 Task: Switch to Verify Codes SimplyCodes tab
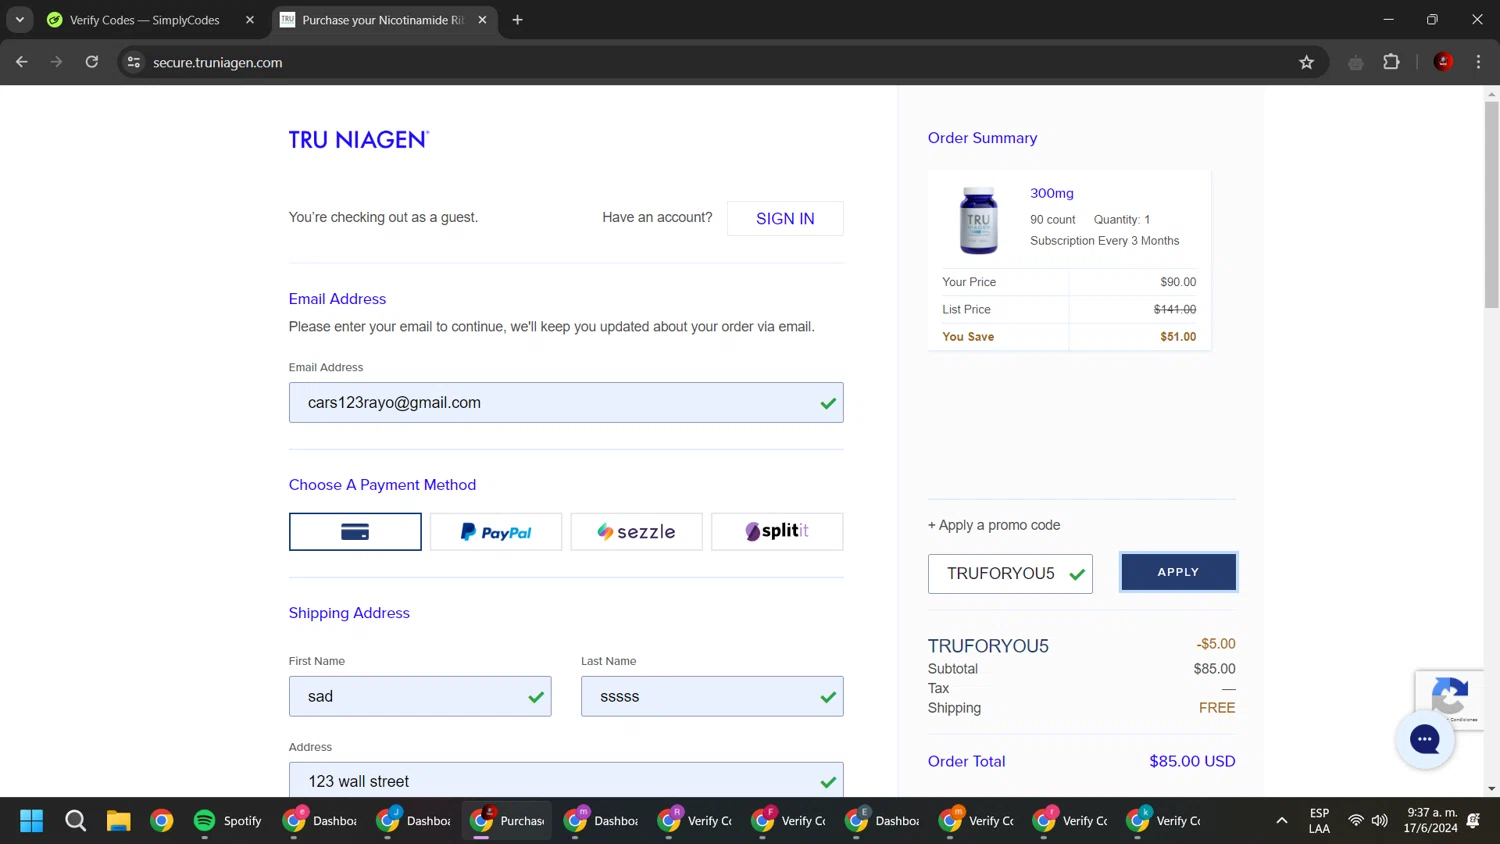pyautogui.click(x=145, y=20)
